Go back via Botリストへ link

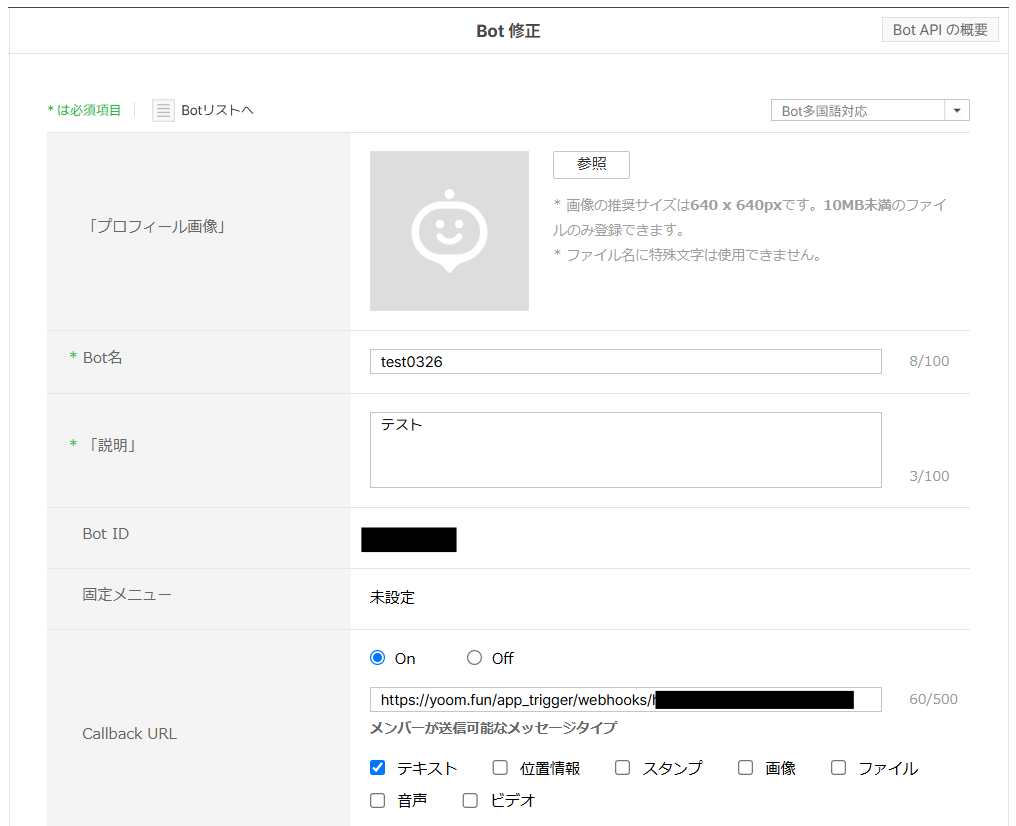(217, 110)
